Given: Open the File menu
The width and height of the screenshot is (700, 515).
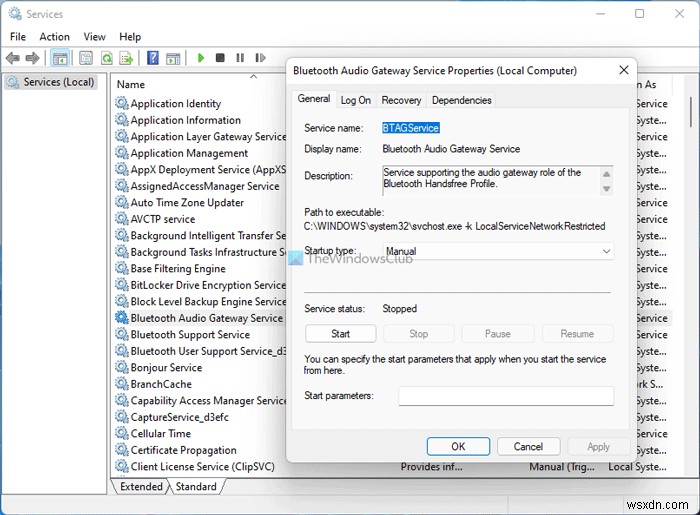Looking at the screenshot, I should pyautogui.click(x=18, y=37).
